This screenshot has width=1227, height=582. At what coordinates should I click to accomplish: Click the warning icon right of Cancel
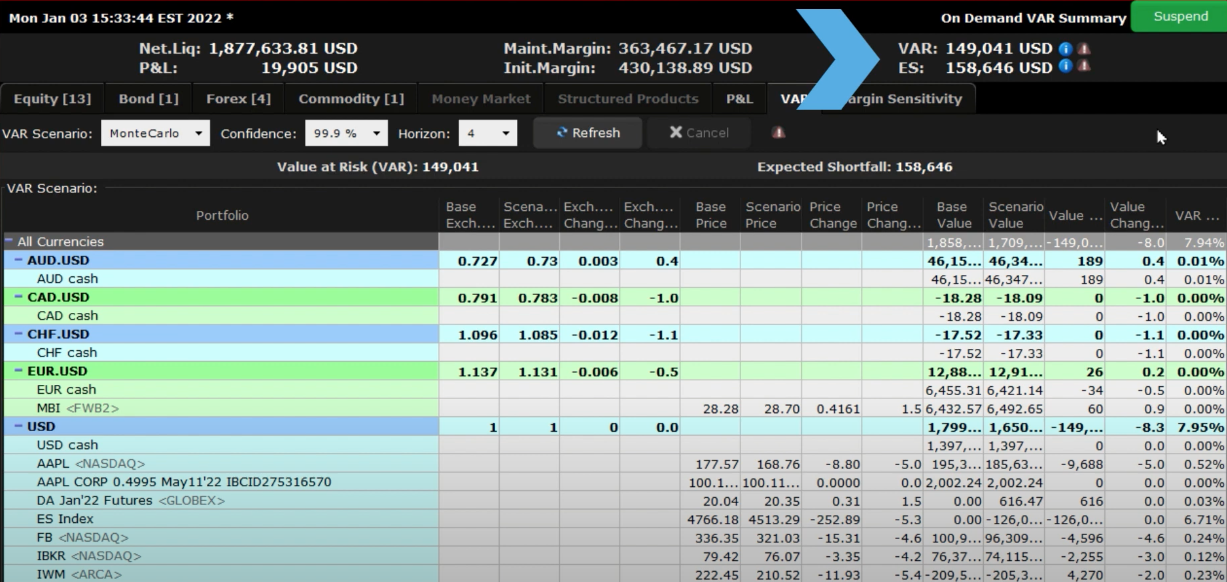click(778, 133)
